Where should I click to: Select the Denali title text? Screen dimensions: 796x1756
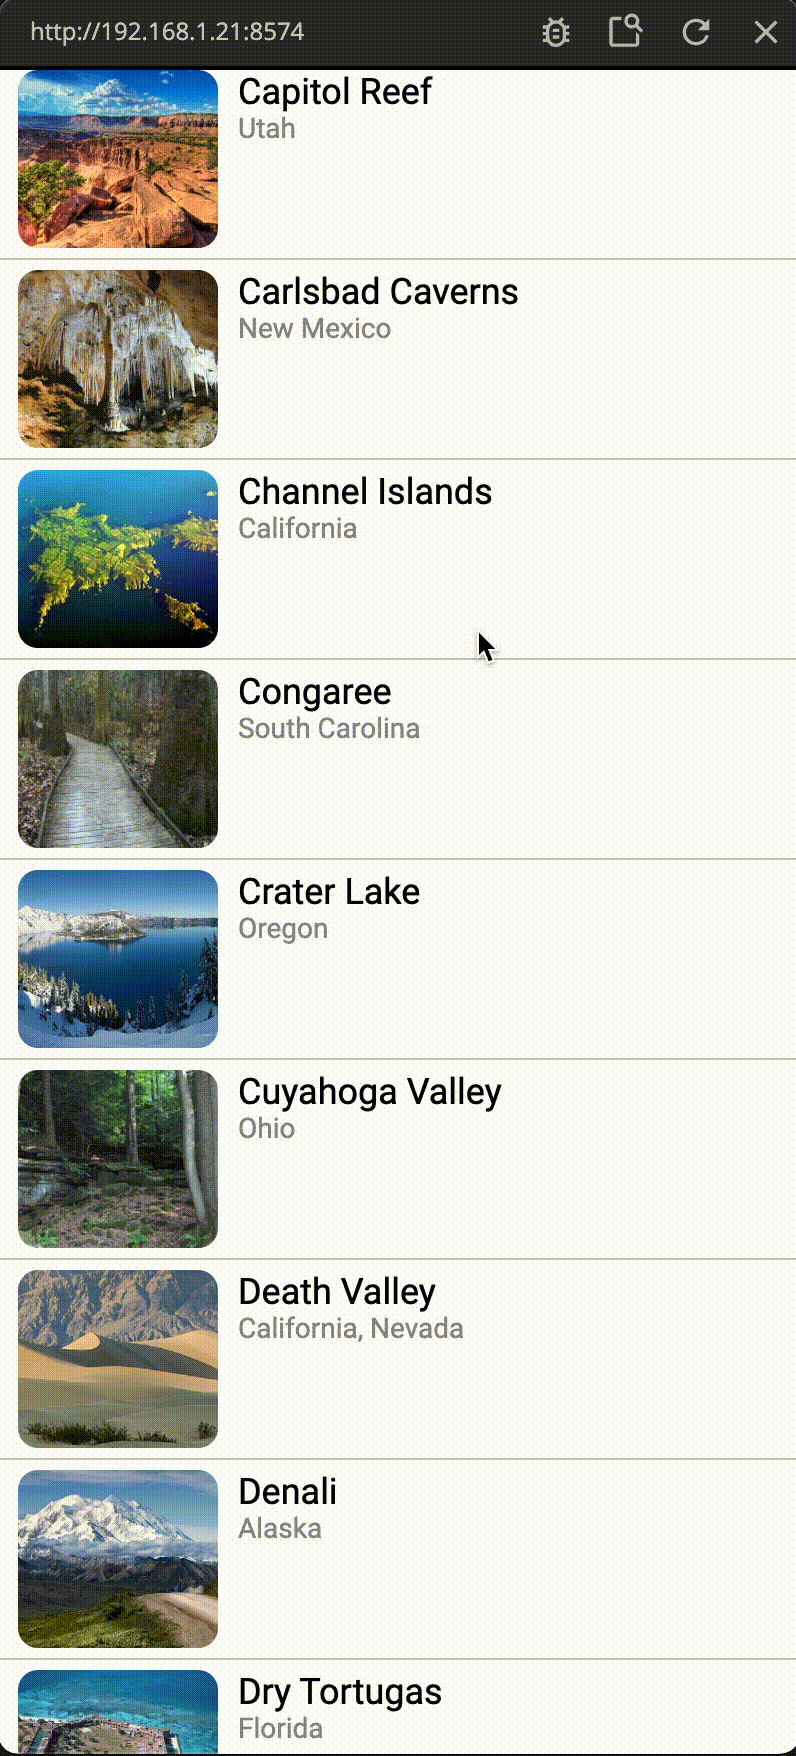(x=288, y=1492)
